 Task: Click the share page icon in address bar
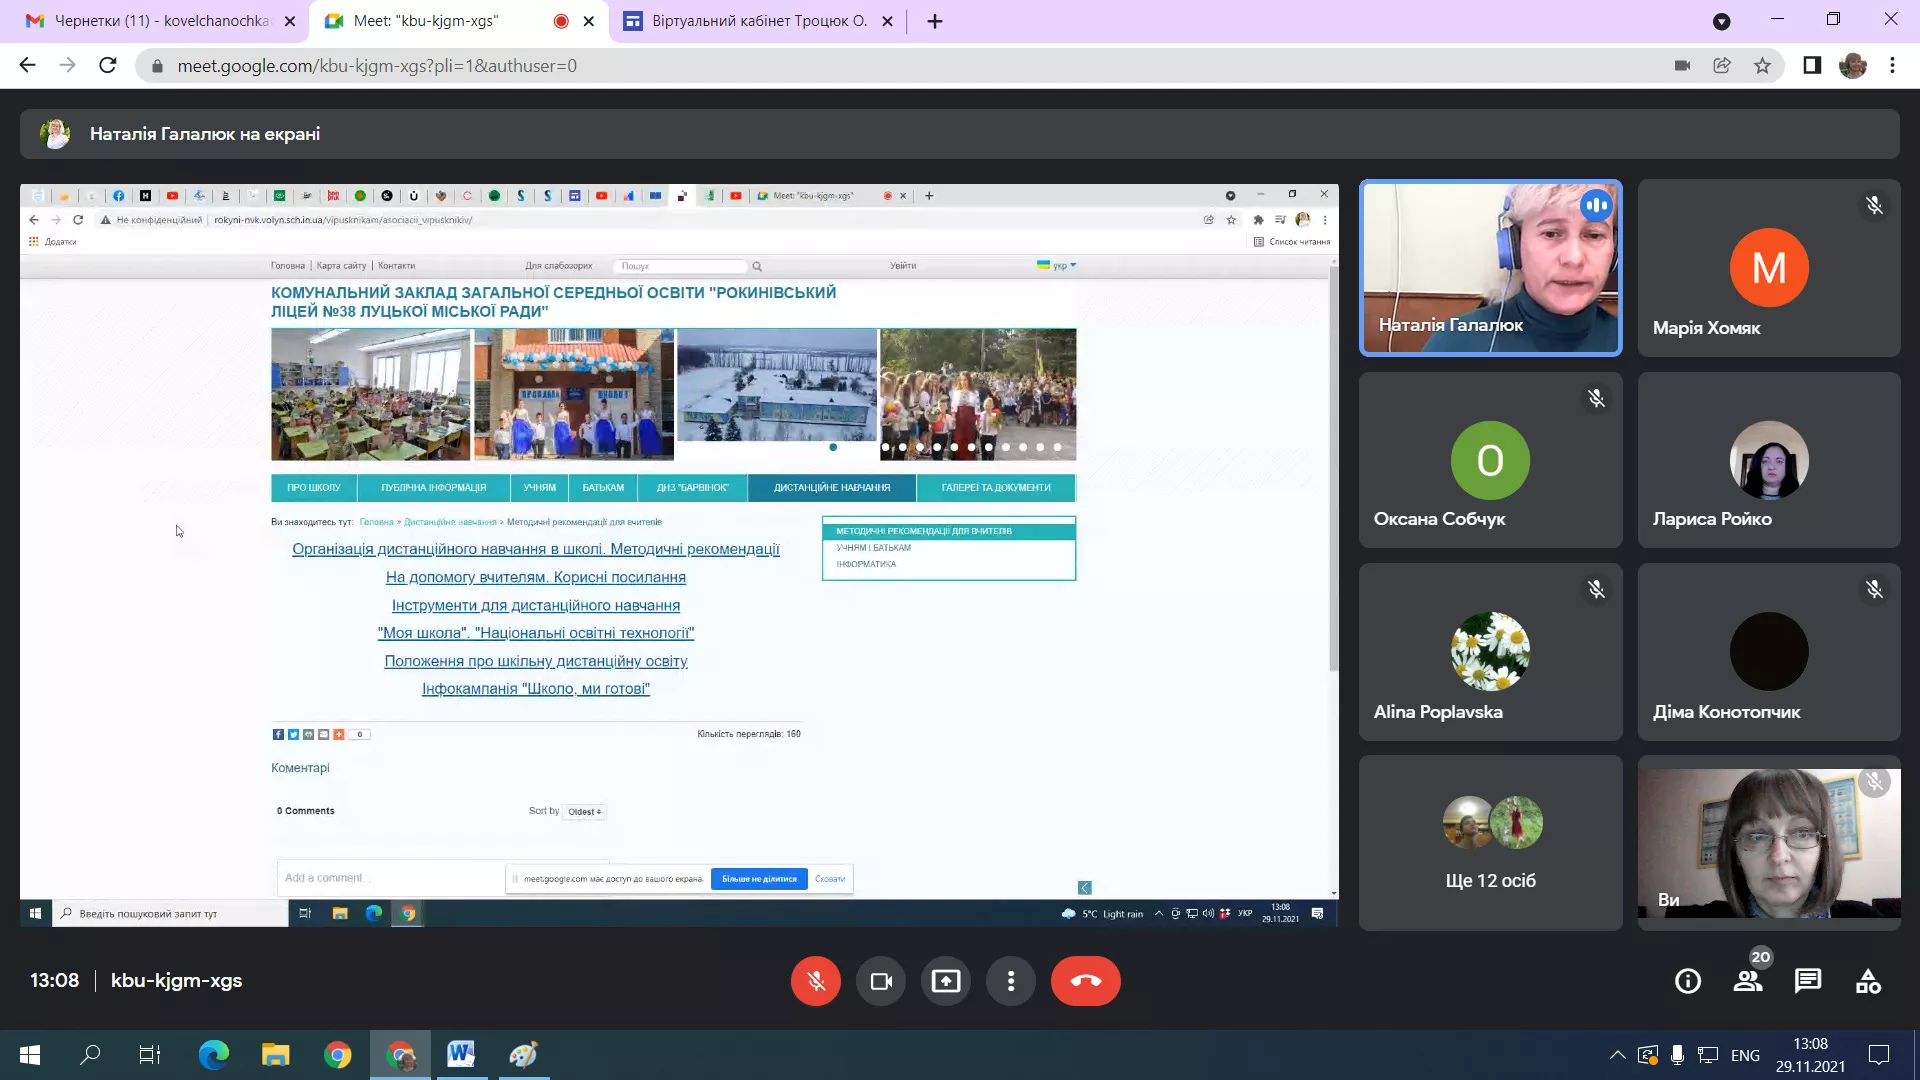click(x=1722, y=66)
